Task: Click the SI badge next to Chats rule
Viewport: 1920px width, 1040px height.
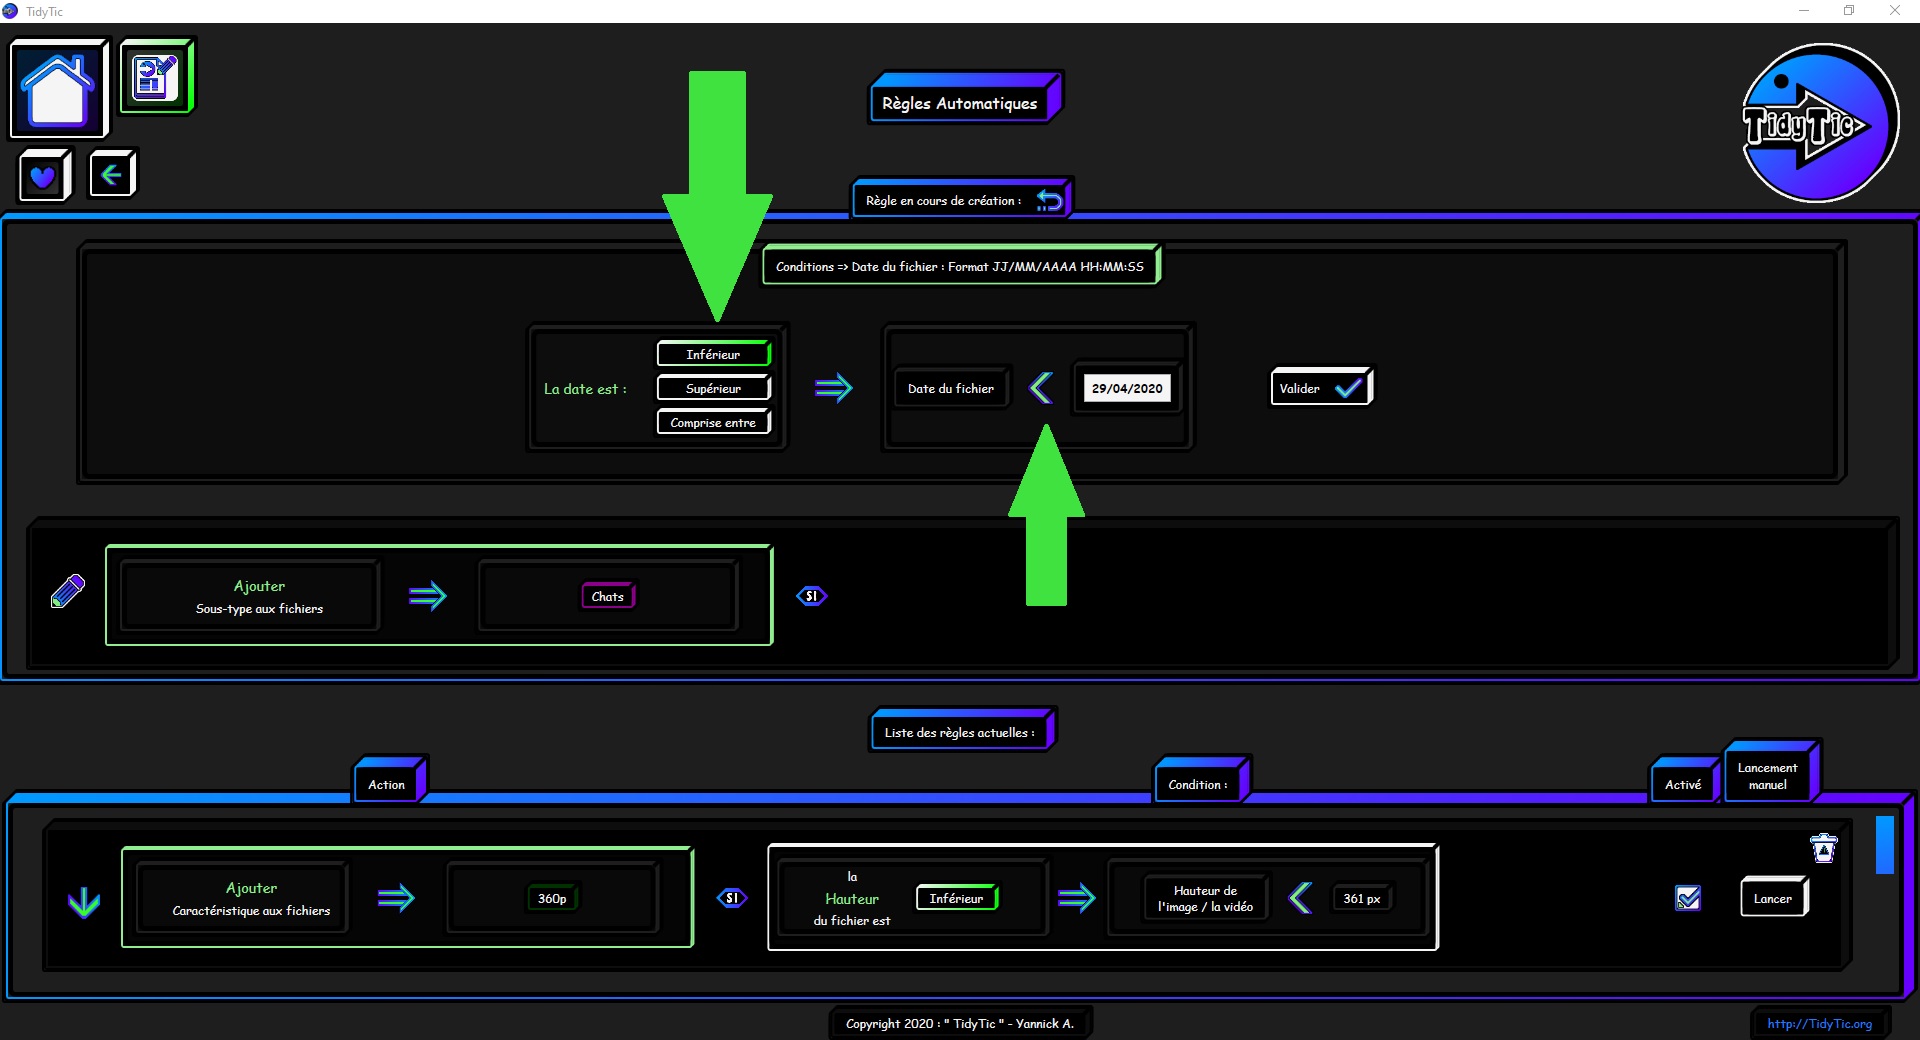Action: pyautogui.click(x=811, y=596)
